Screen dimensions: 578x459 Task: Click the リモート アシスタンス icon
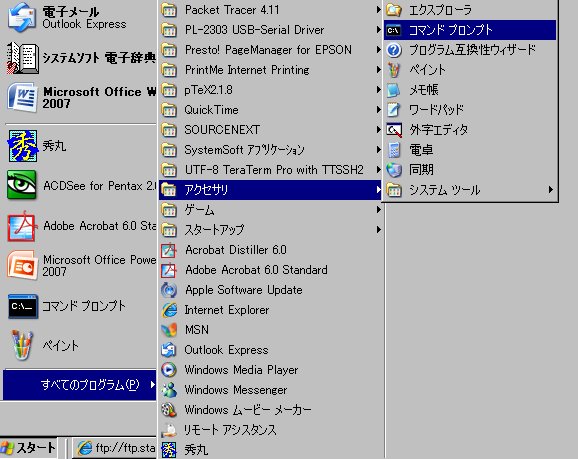coord(169,430)
